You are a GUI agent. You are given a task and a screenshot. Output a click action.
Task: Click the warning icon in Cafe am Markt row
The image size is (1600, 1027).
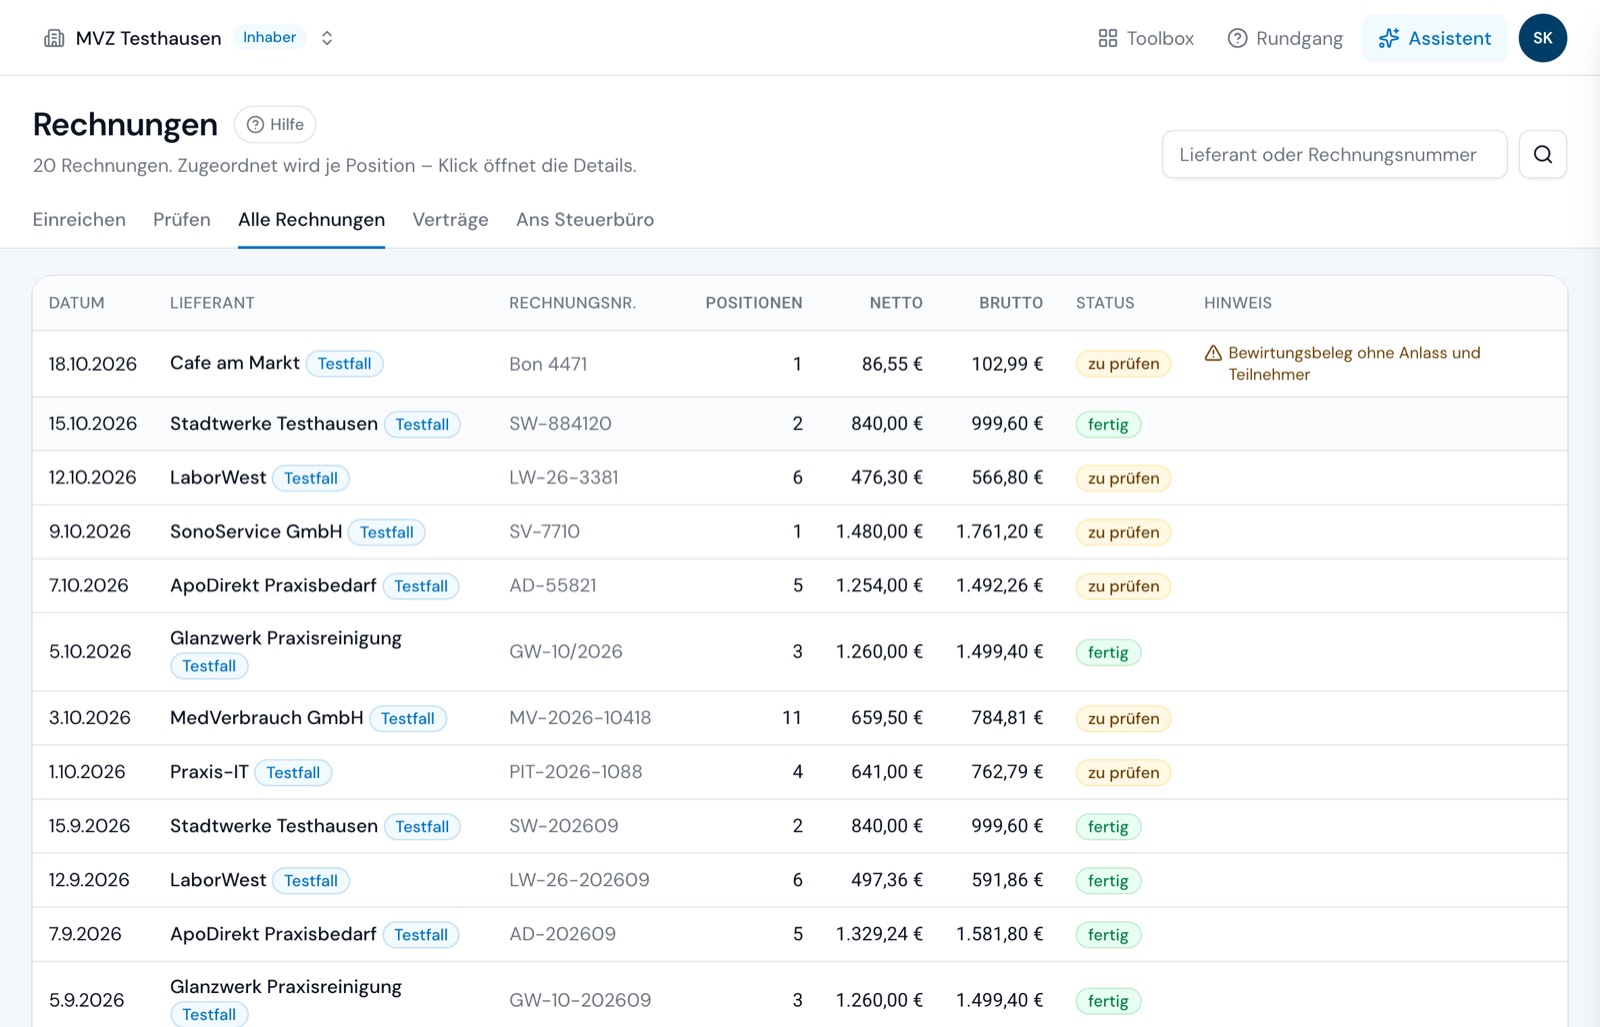[x=1213, y=353]
